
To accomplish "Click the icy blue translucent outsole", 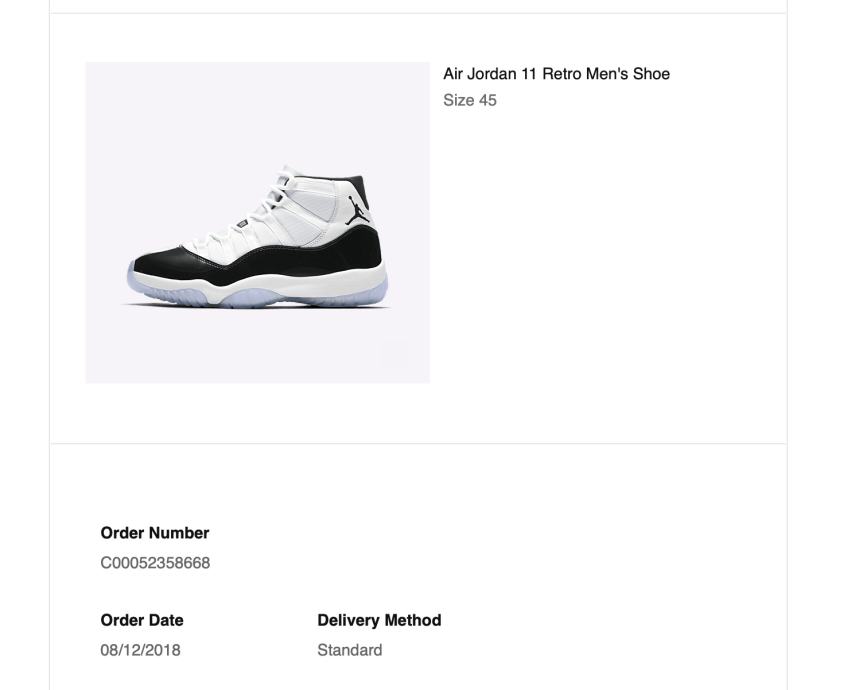I will point(250,299).
